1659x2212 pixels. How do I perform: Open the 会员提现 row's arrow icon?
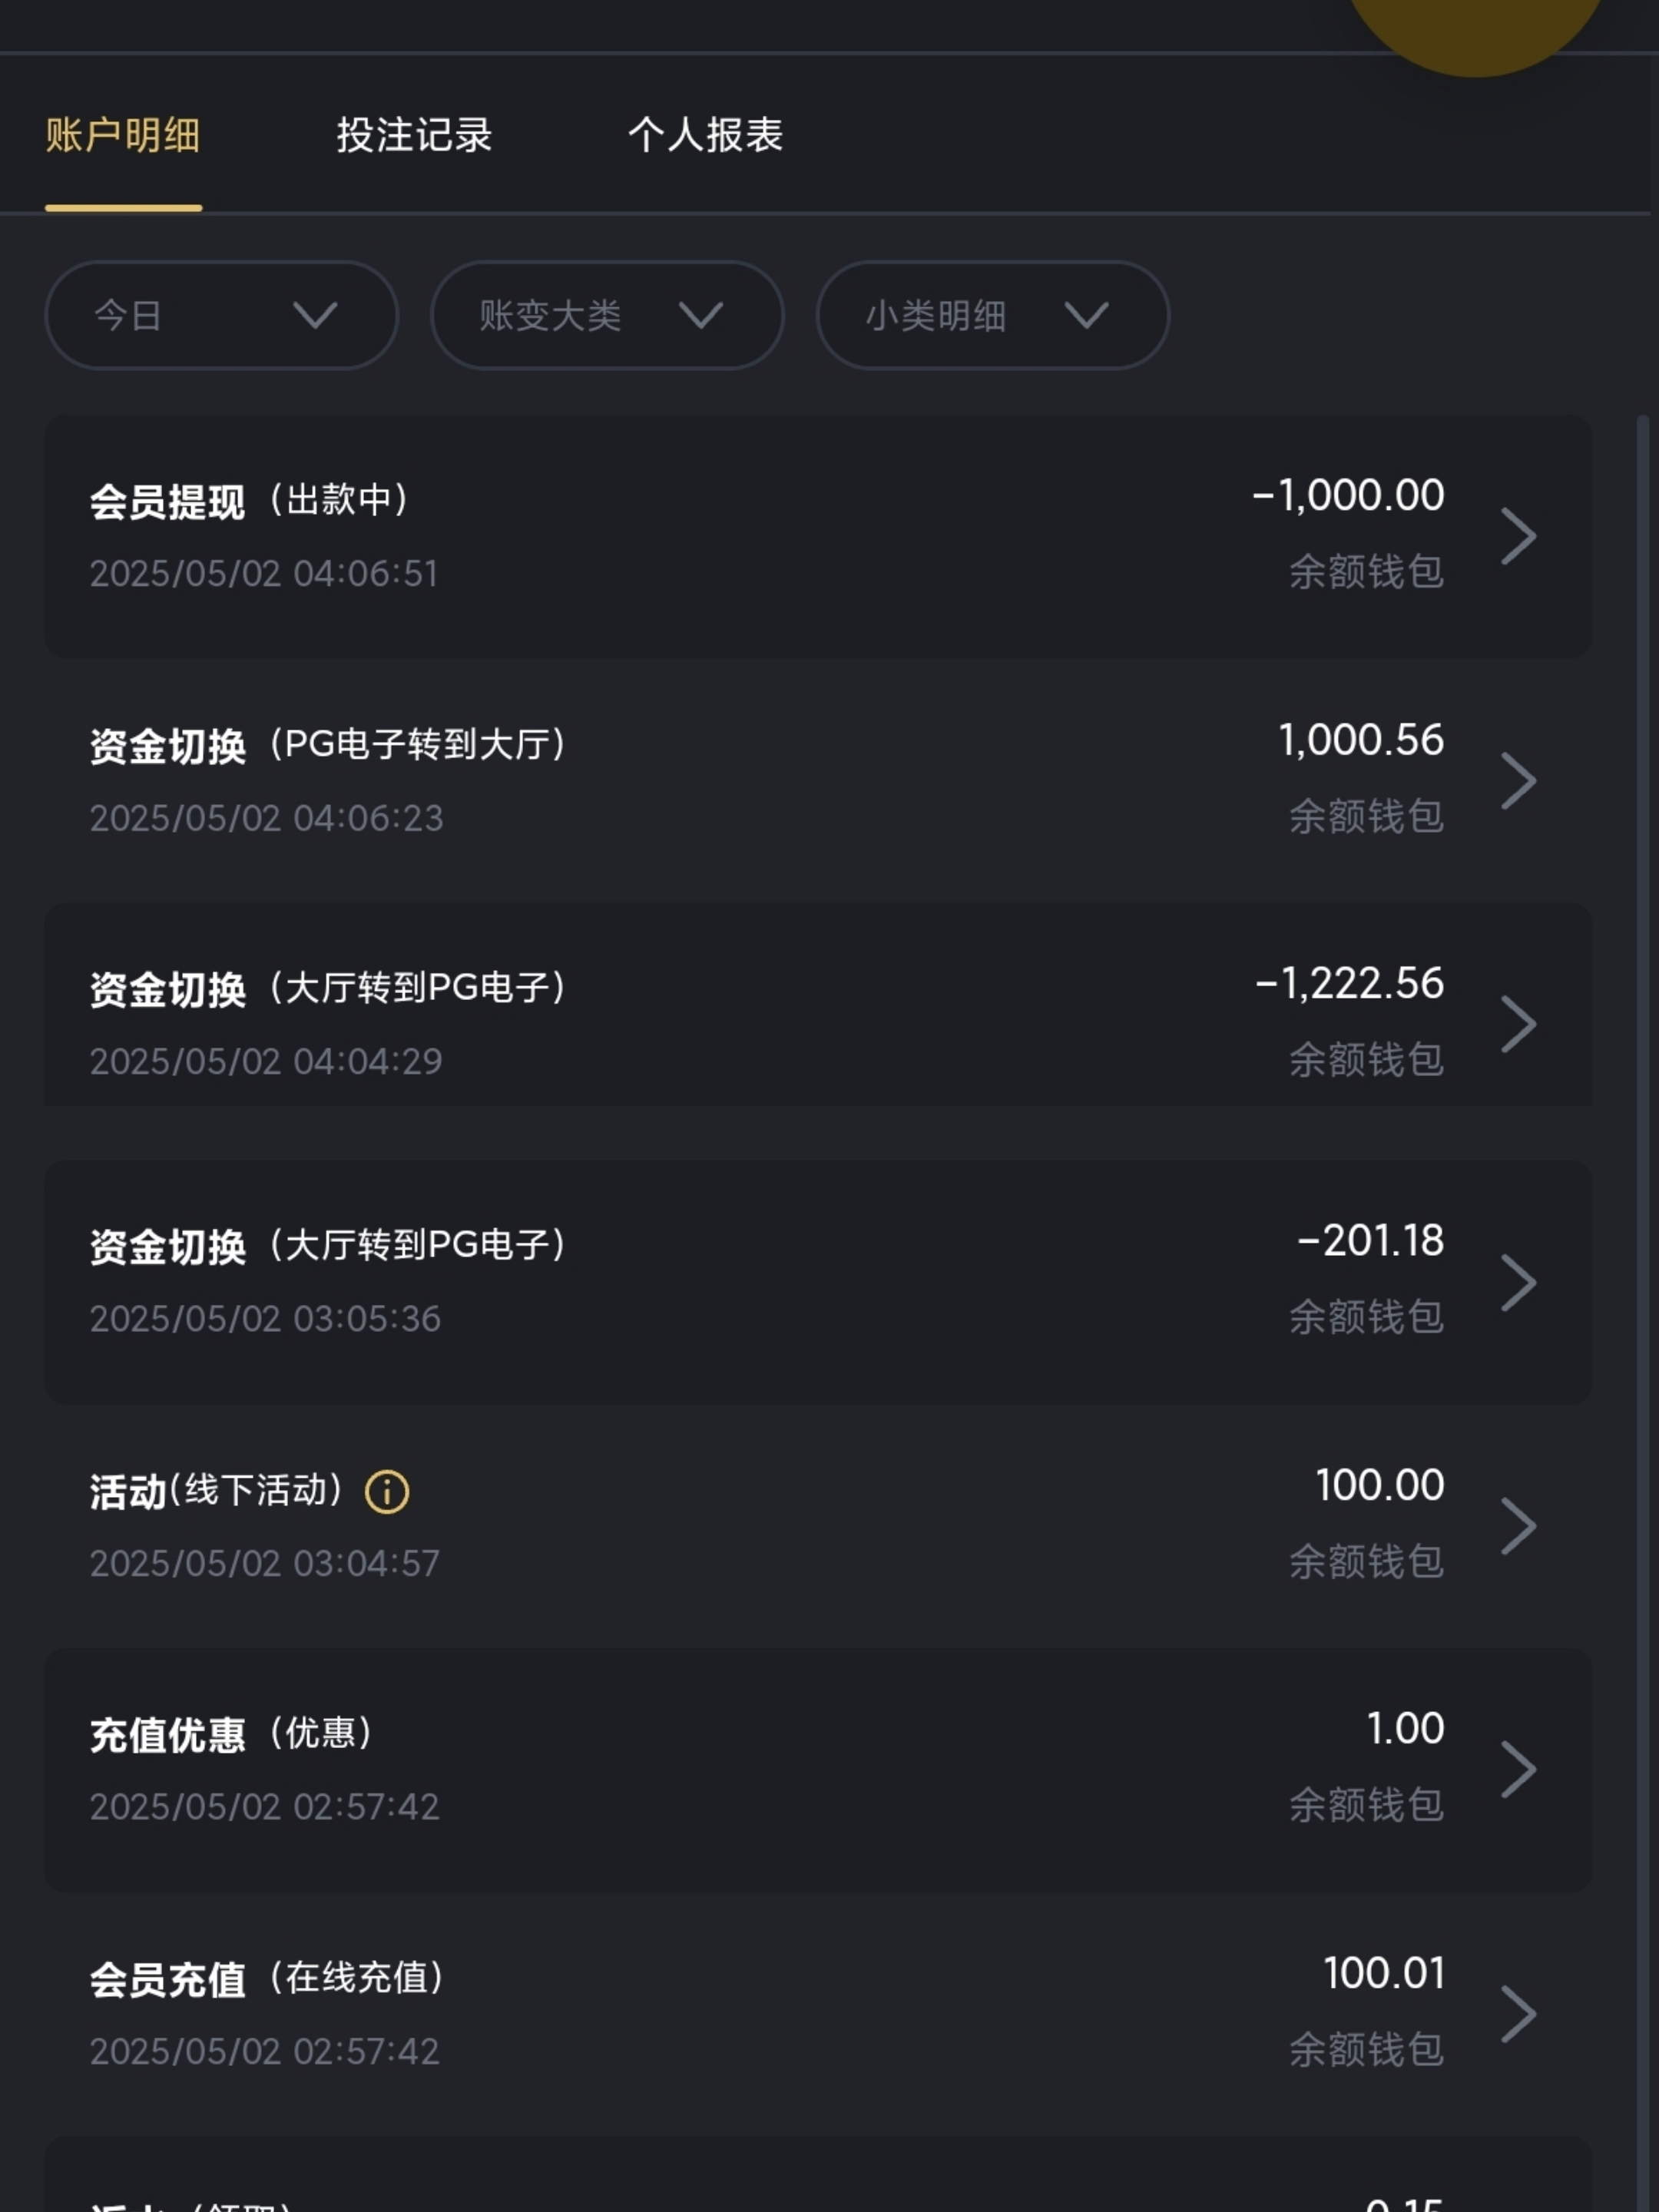tap(1518, 536)
